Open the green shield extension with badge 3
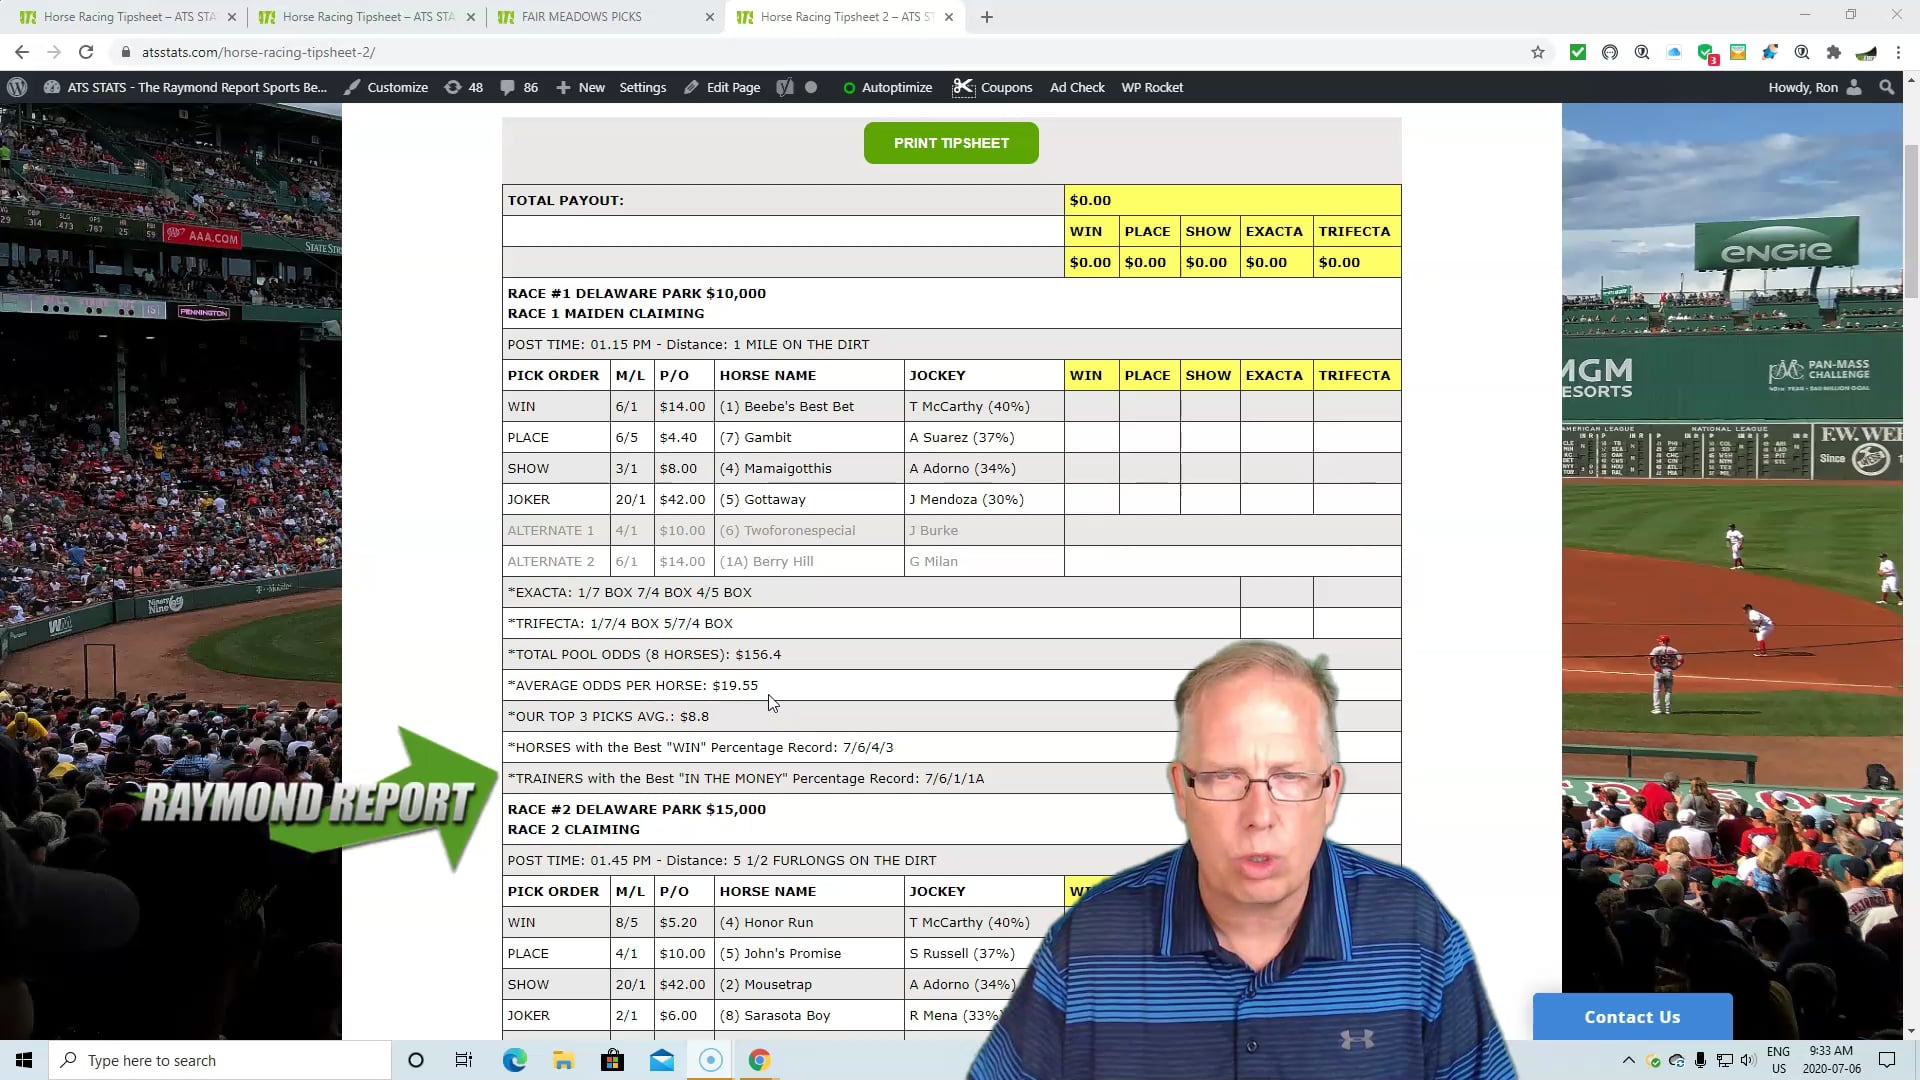Image resolution: width=1920 pixels, height=1080 pixels. (1707, 53)
